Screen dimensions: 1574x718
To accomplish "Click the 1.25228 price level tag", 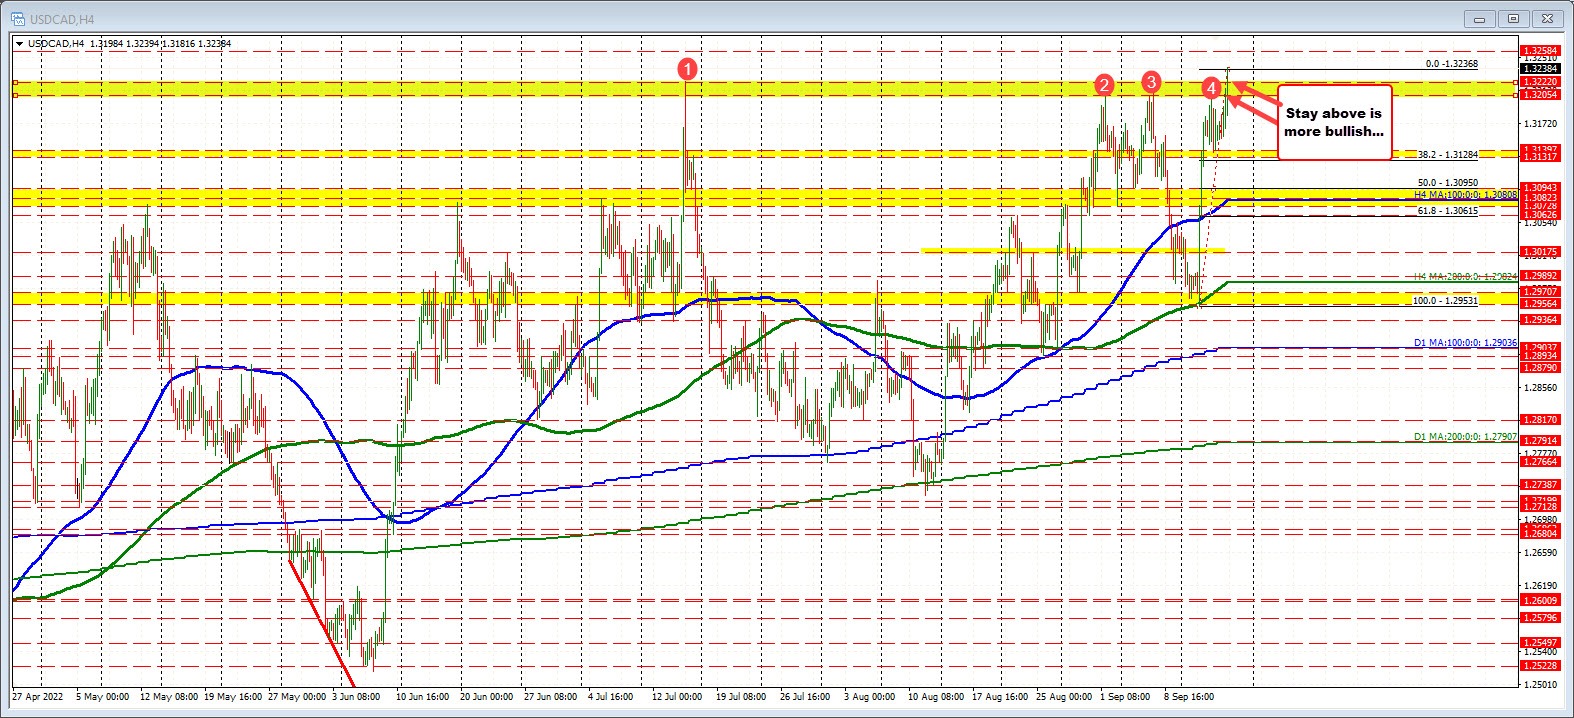I will 1538,665.
